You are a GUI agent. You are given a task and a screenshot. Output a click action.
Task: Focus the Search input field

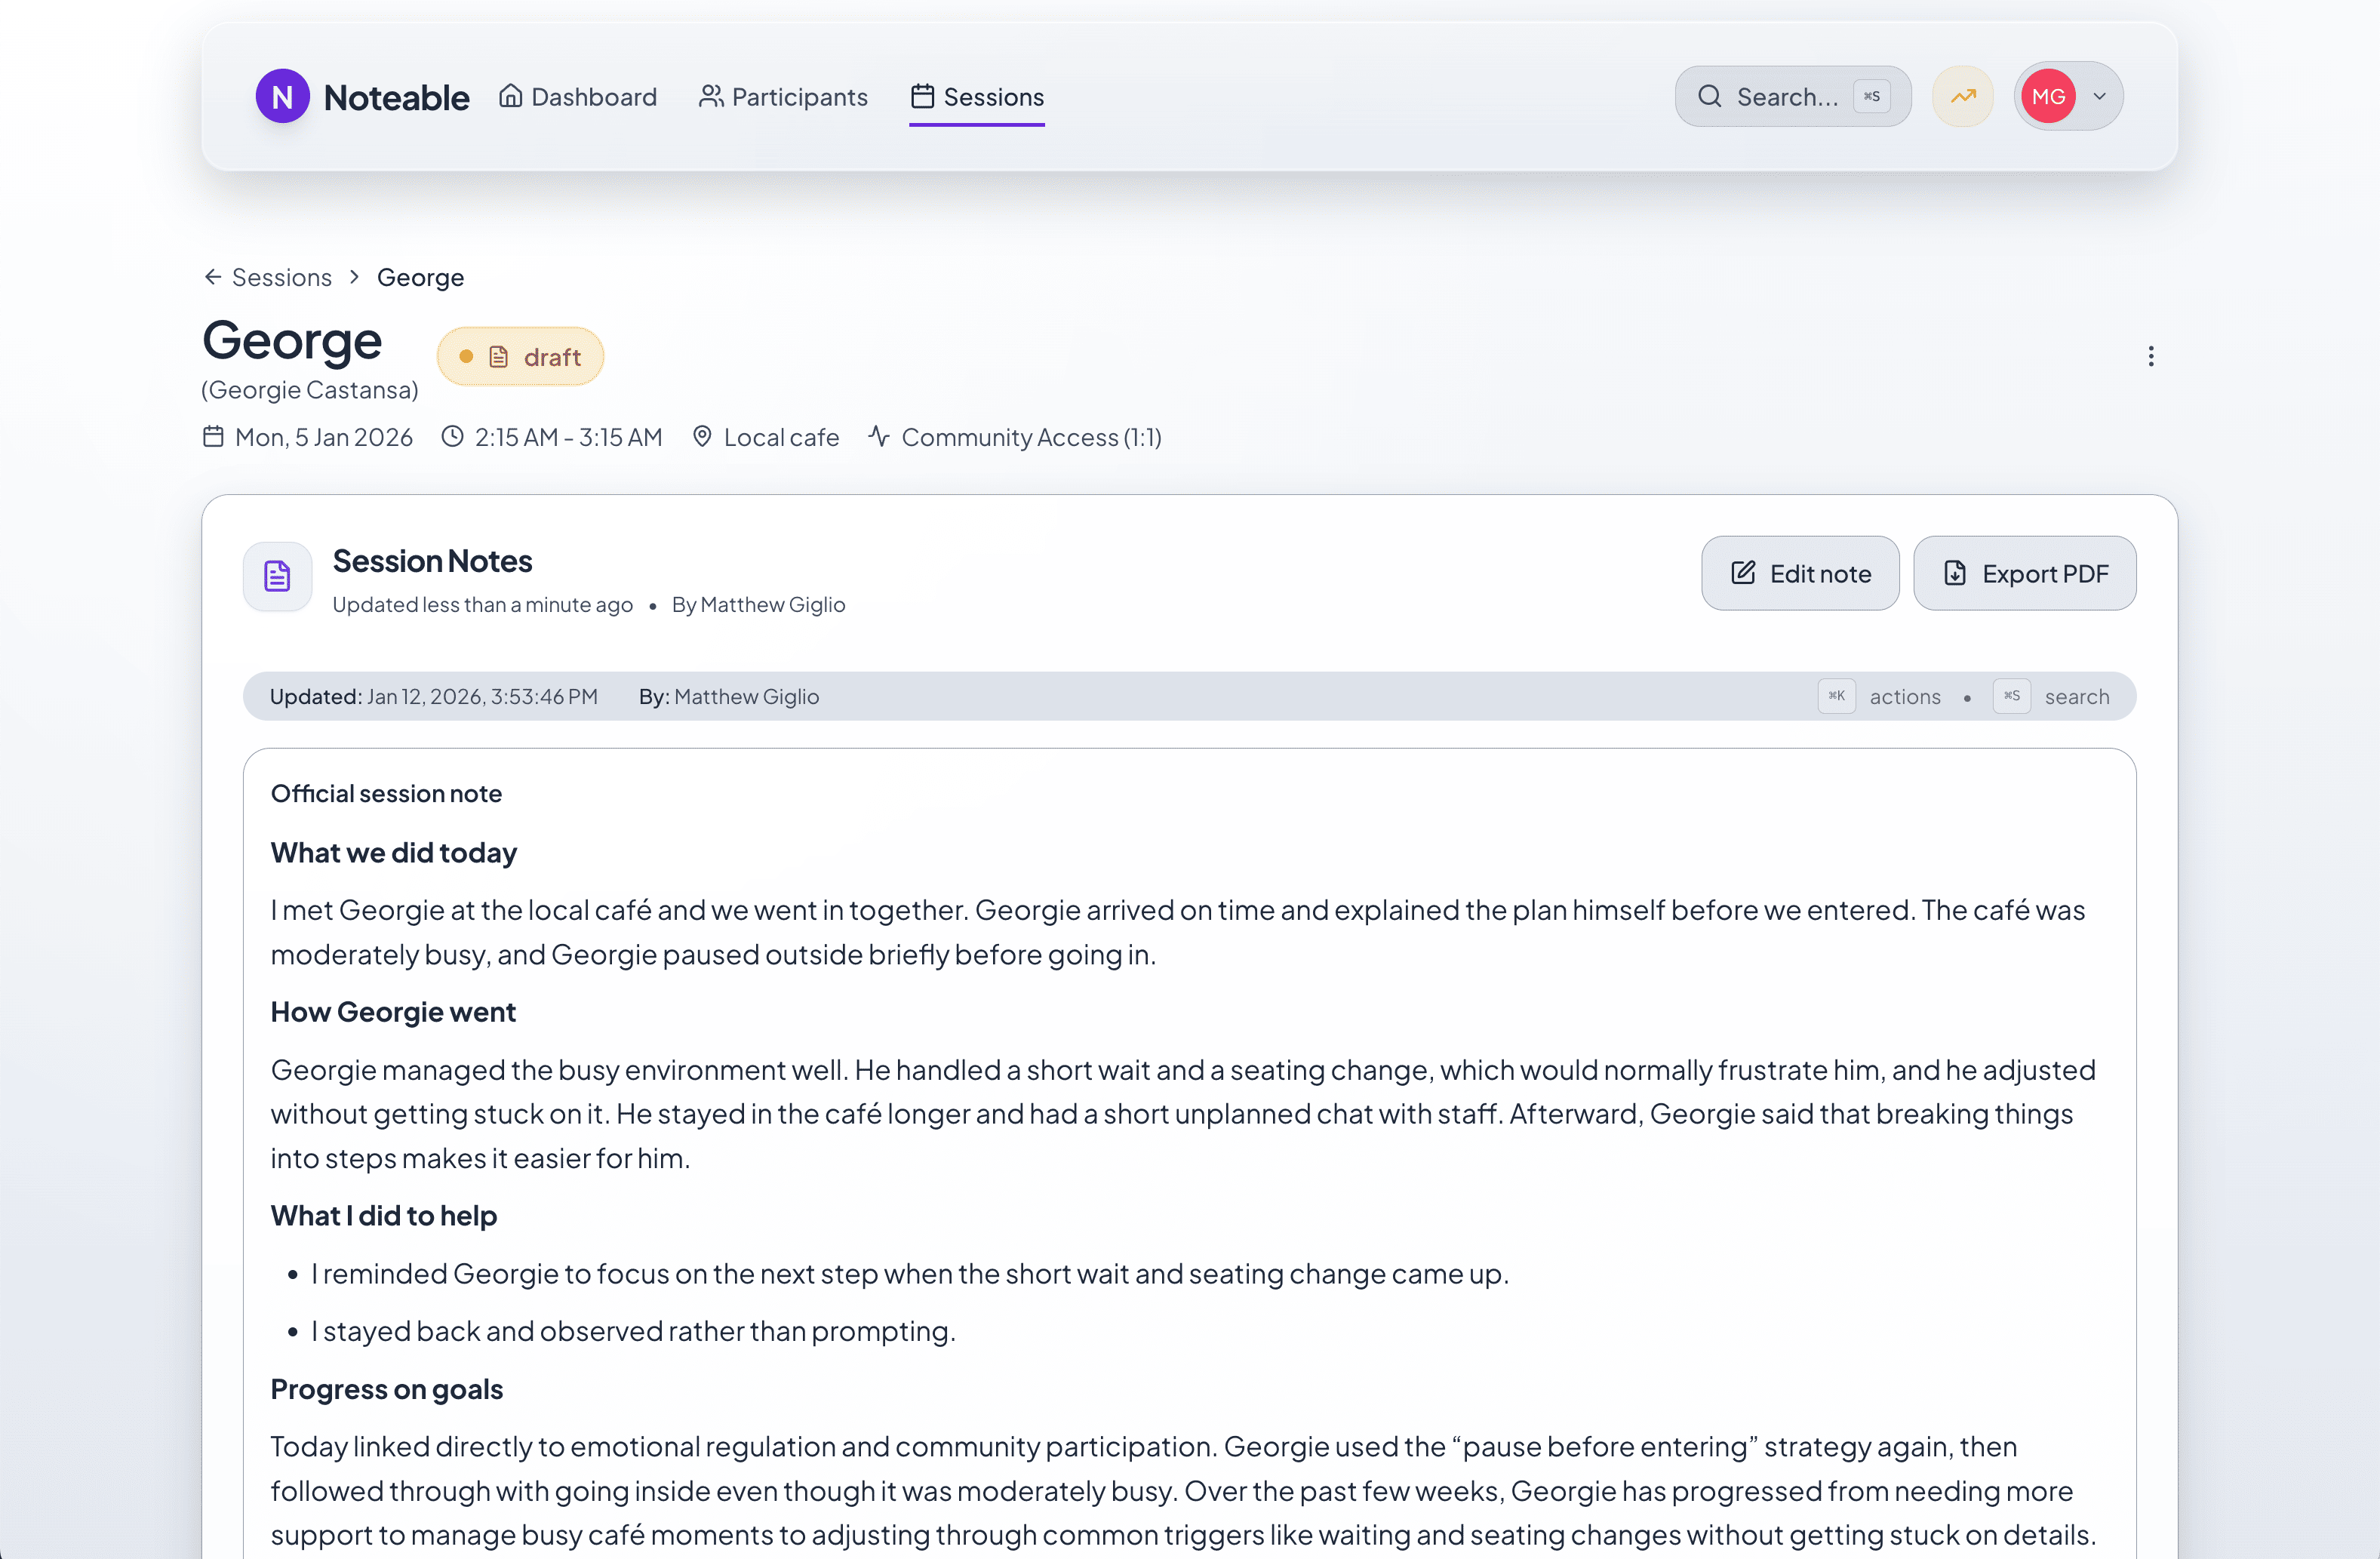pyautogui.click(x=1787, y=97)
